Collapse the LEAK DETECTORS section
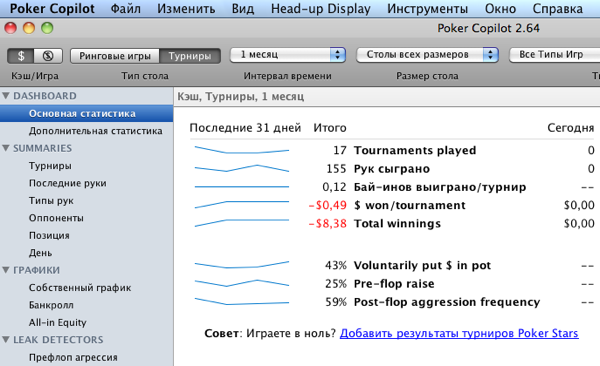Viewport: 600px width, 366px height. [x=6, y=340]
